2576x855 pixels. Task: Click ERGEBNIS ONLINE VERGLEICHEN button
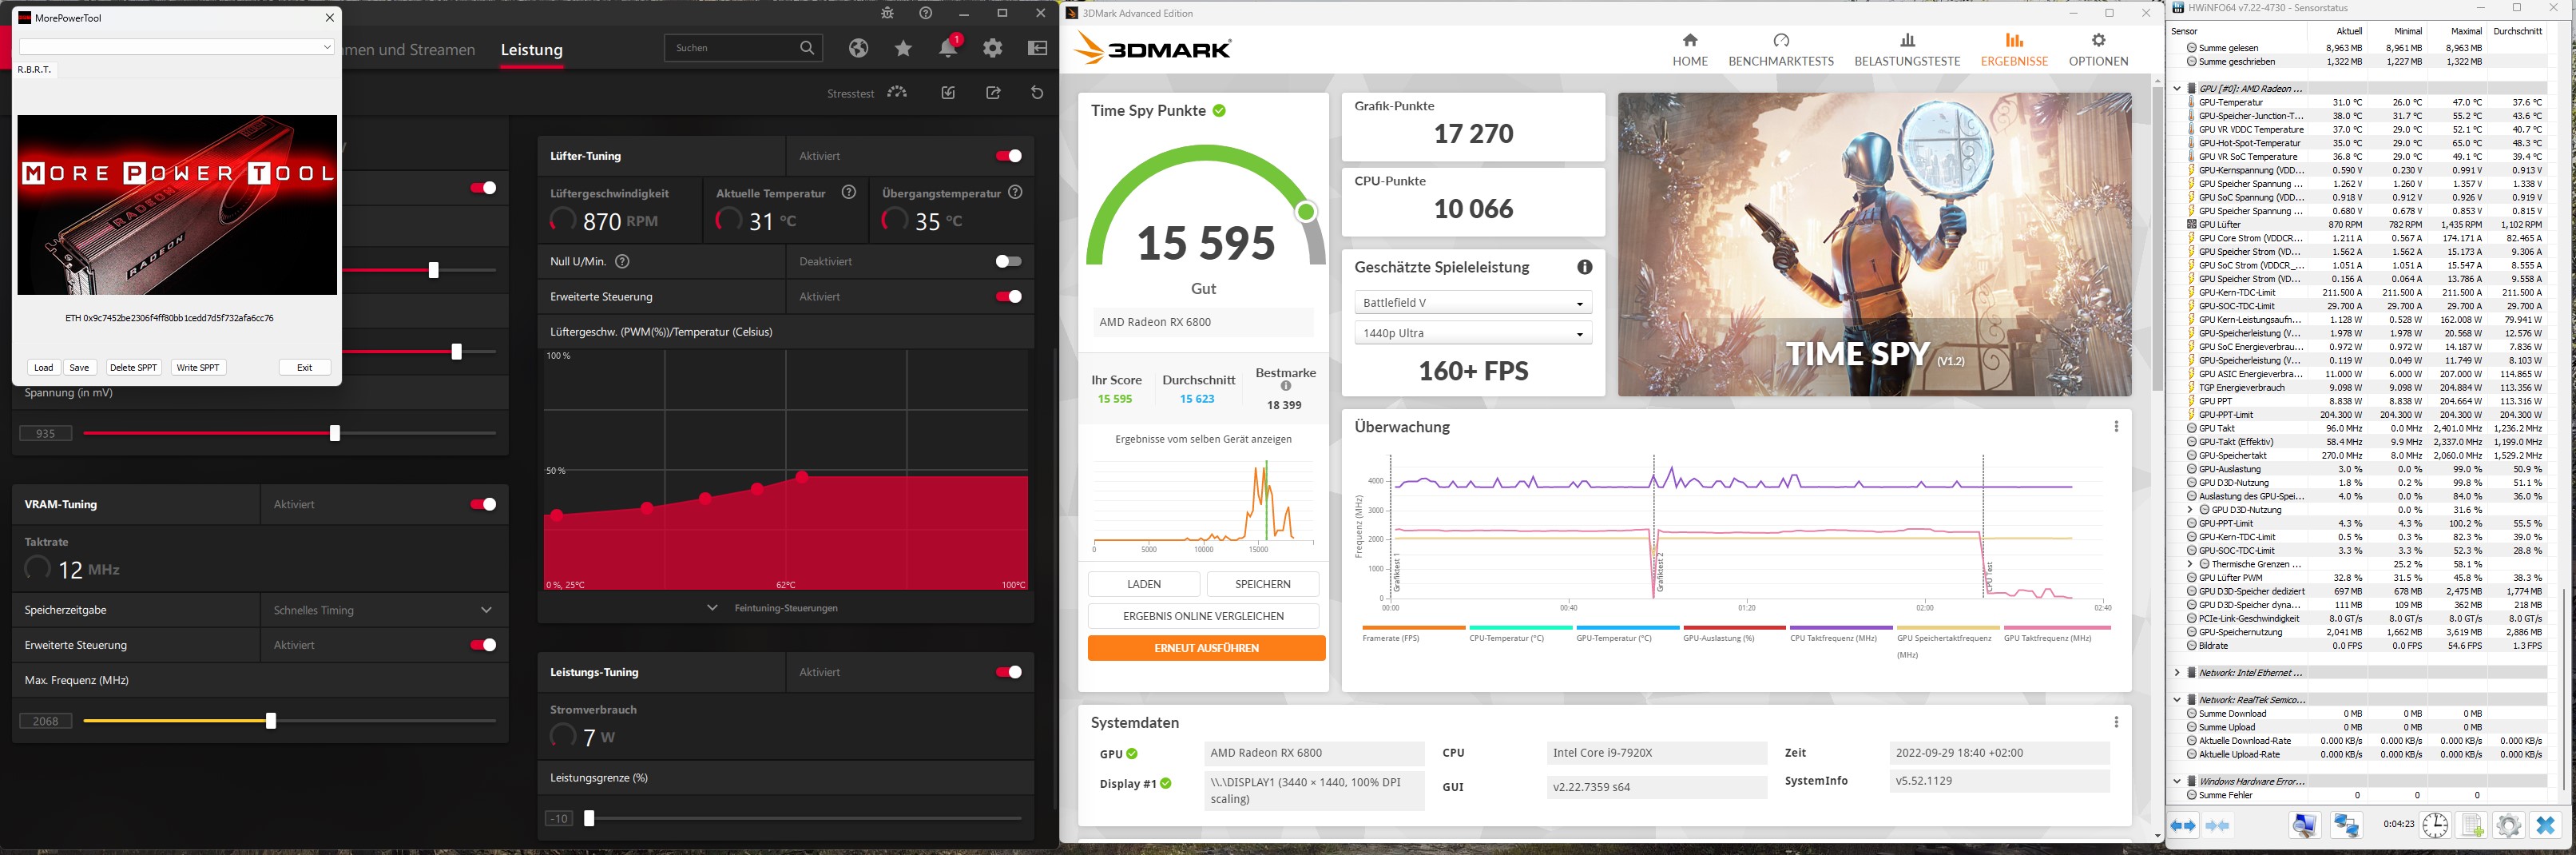(1203, 616)
